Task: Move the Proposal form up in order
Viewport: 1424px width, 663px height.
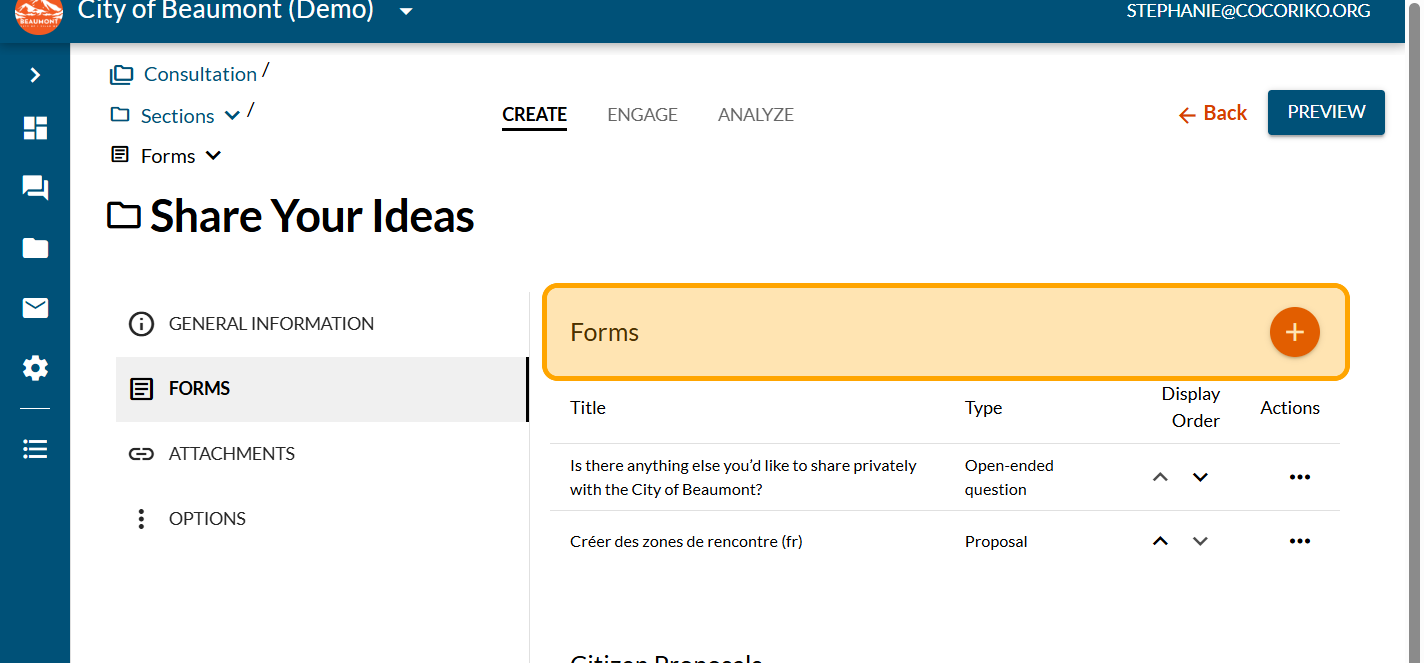Action: 1160,541
